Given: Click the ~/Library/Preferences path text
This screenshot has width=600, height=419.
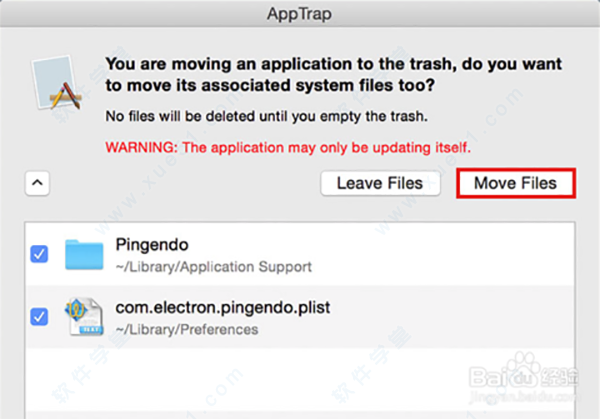Looking at the screenshot, I should coord(187,329).
